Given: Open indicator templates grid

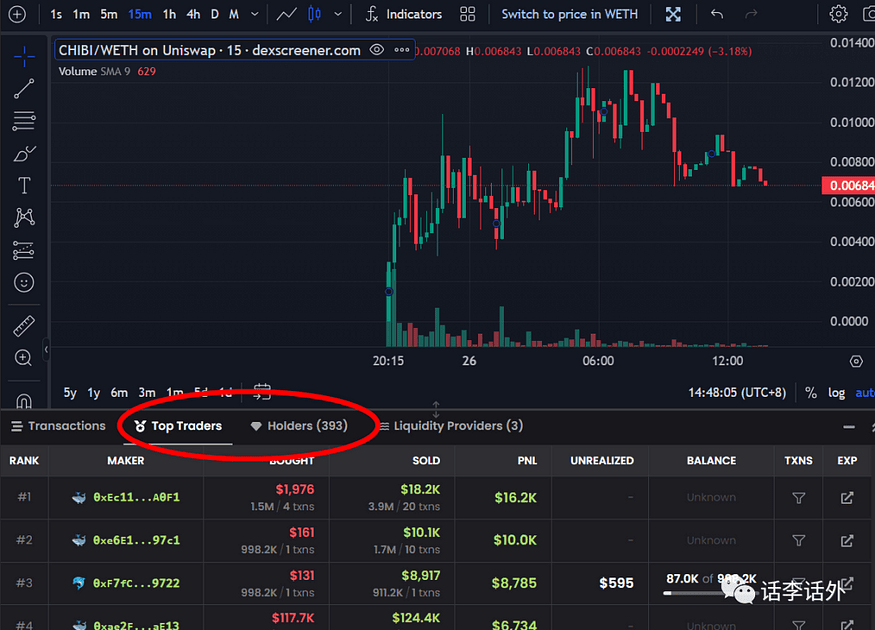Looking at the screenshot, I should click(468, 14).
